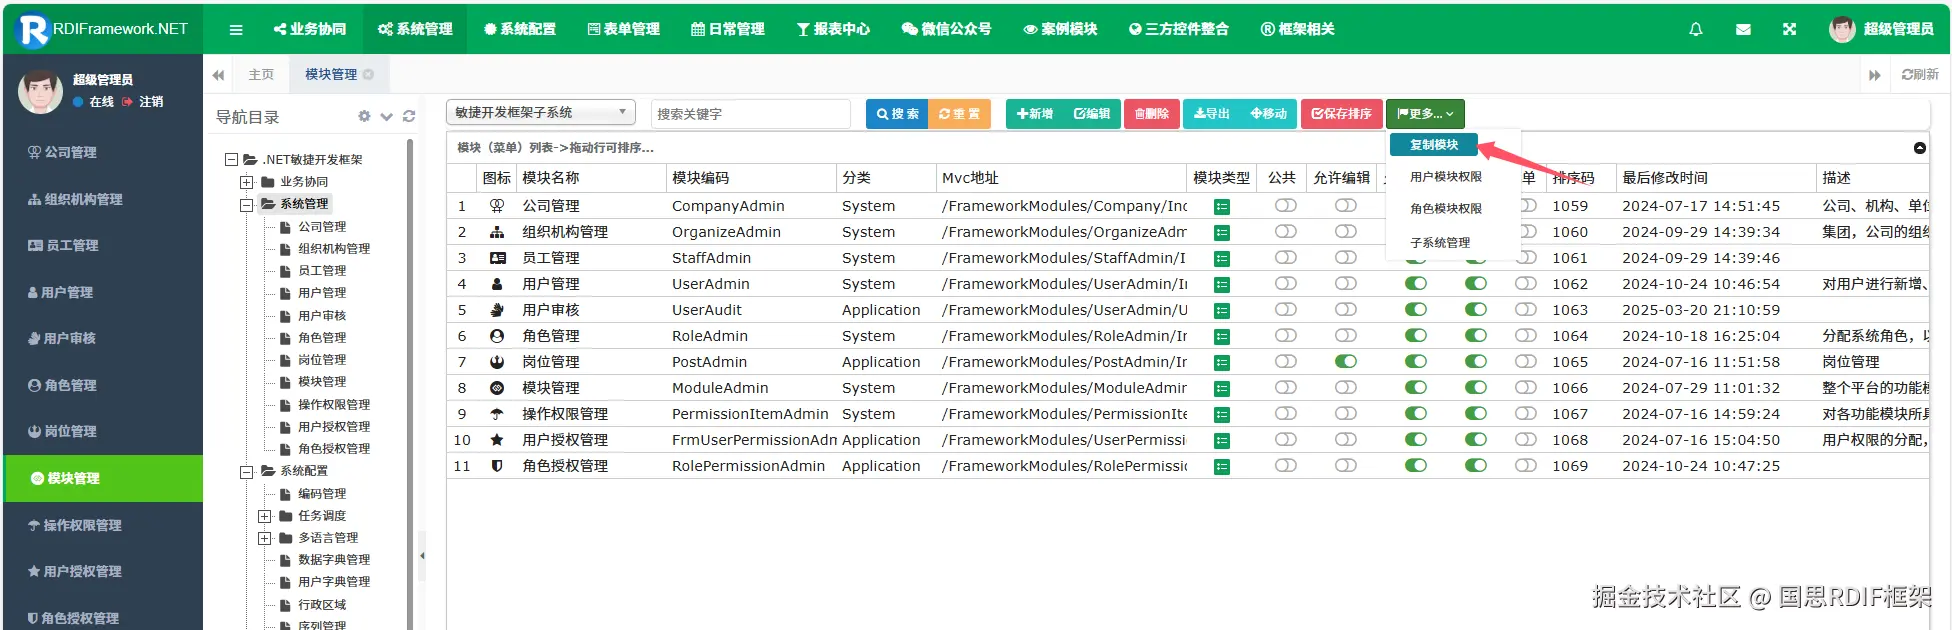Toggle 公共 switch for 用户管理 row
The width and height of the screenshot is (1952, 630).
pos(1286,283)
